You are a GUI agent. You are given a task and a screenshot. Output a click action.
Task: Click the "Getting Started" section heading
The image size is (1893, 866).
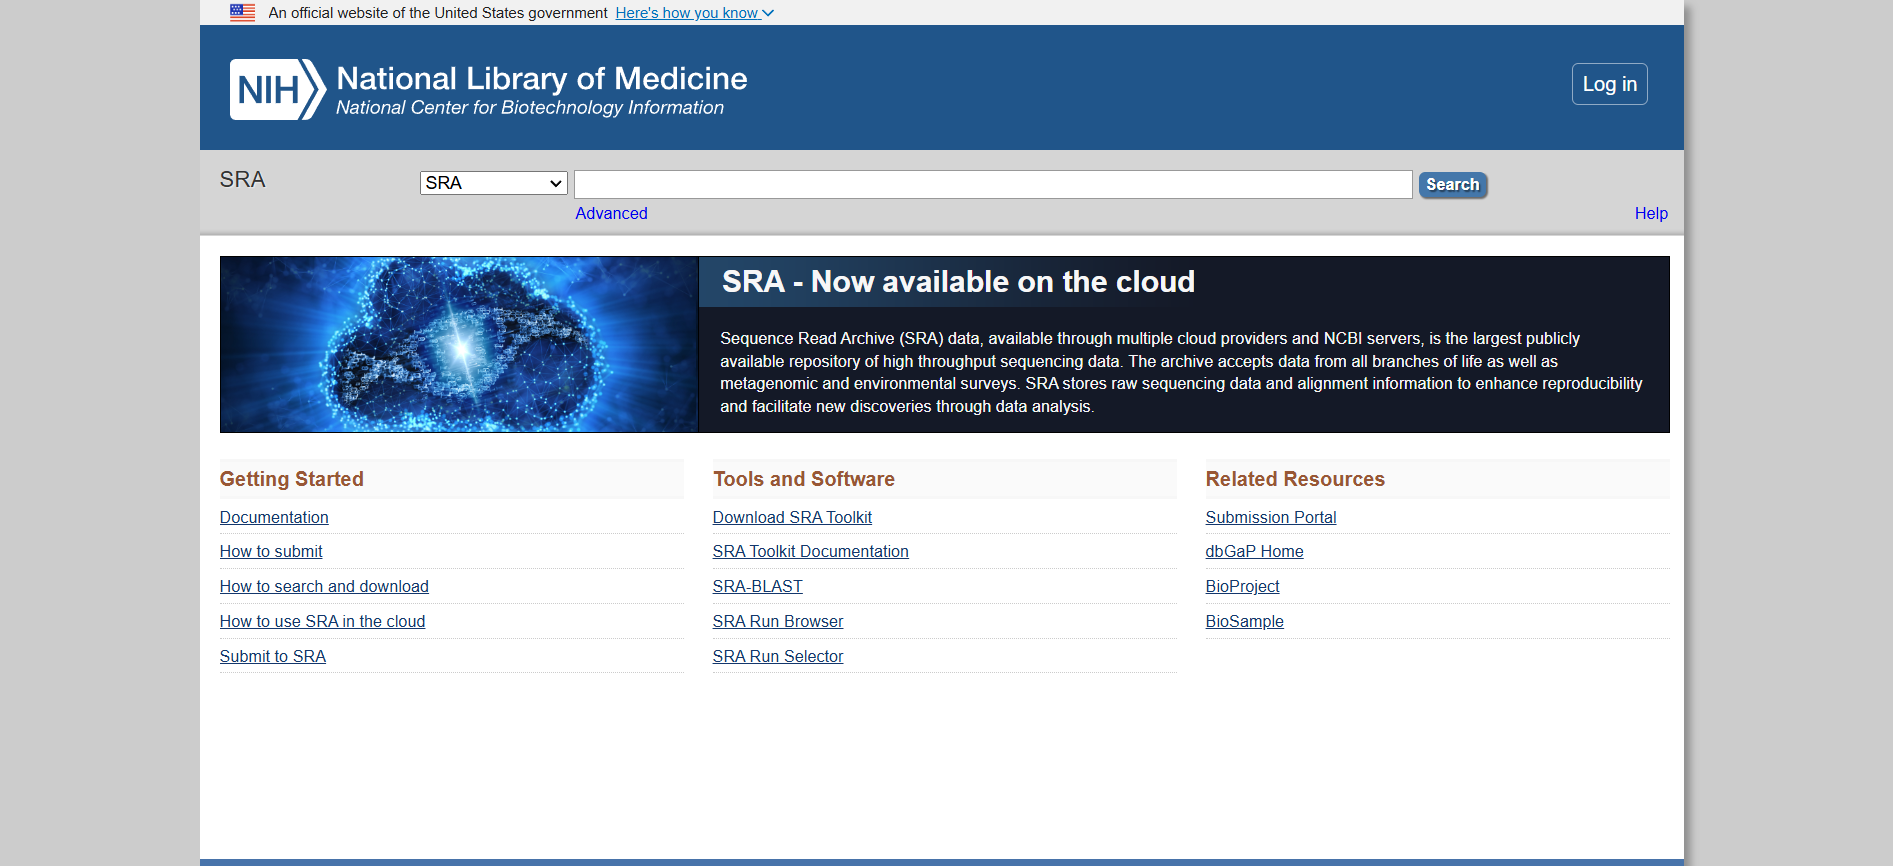[x=292, y=479]
